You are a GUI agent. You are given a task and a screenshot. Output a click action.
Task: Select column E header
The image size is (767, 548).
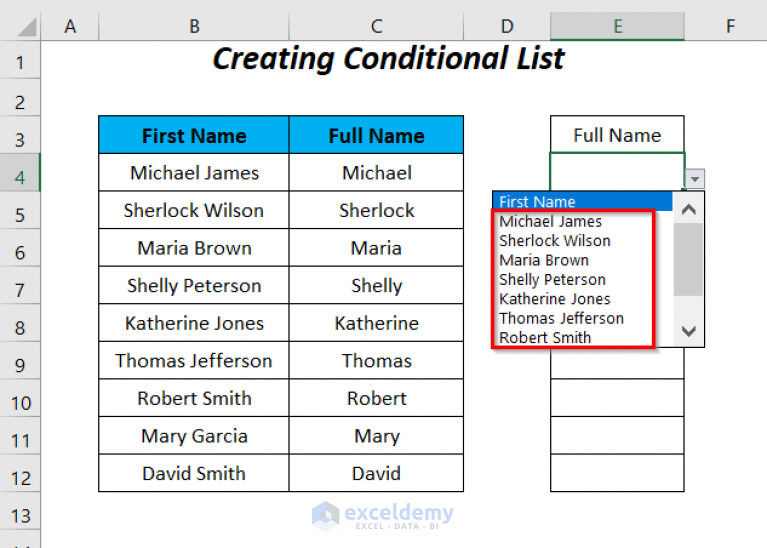[x=617, y=26]
